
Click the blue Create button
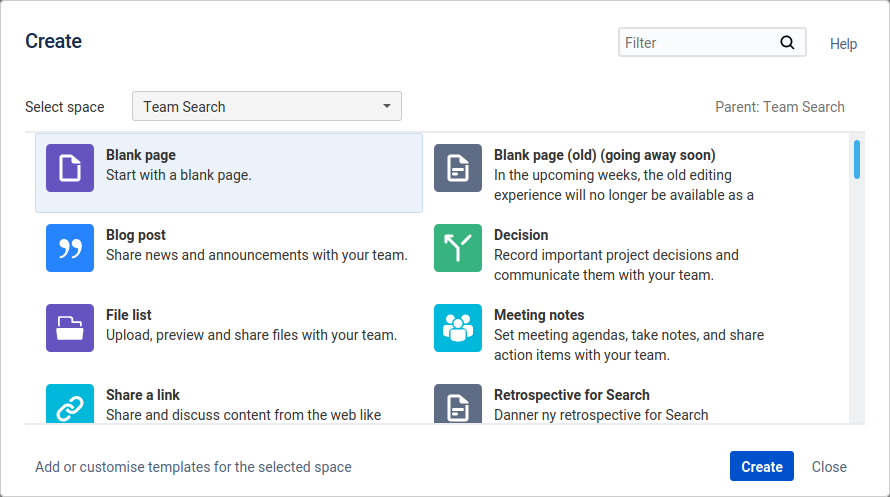[762, 466]
